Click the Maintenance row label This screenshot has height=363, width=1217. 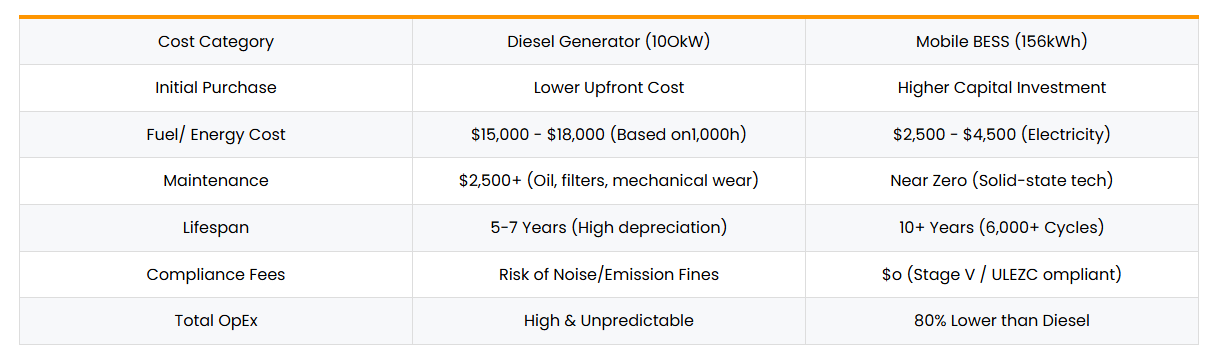216,181
